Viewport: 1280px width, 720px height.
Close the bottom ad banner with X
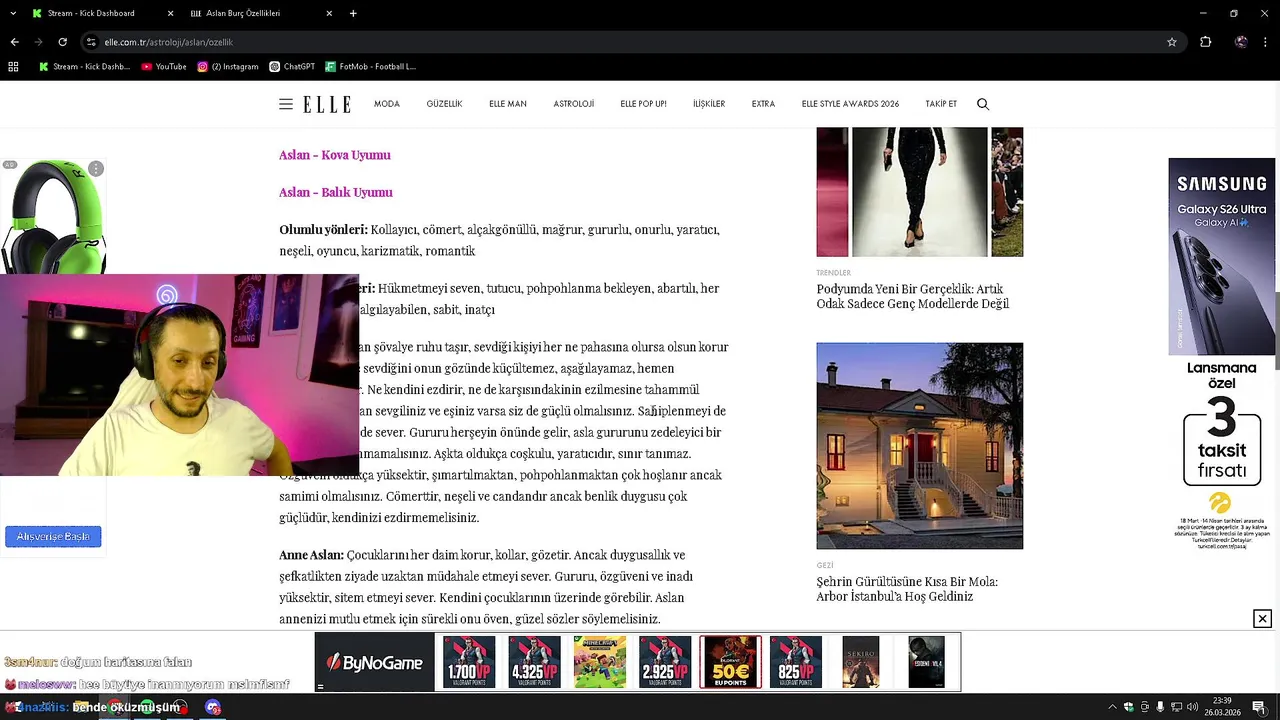[x=1262, y=619]
